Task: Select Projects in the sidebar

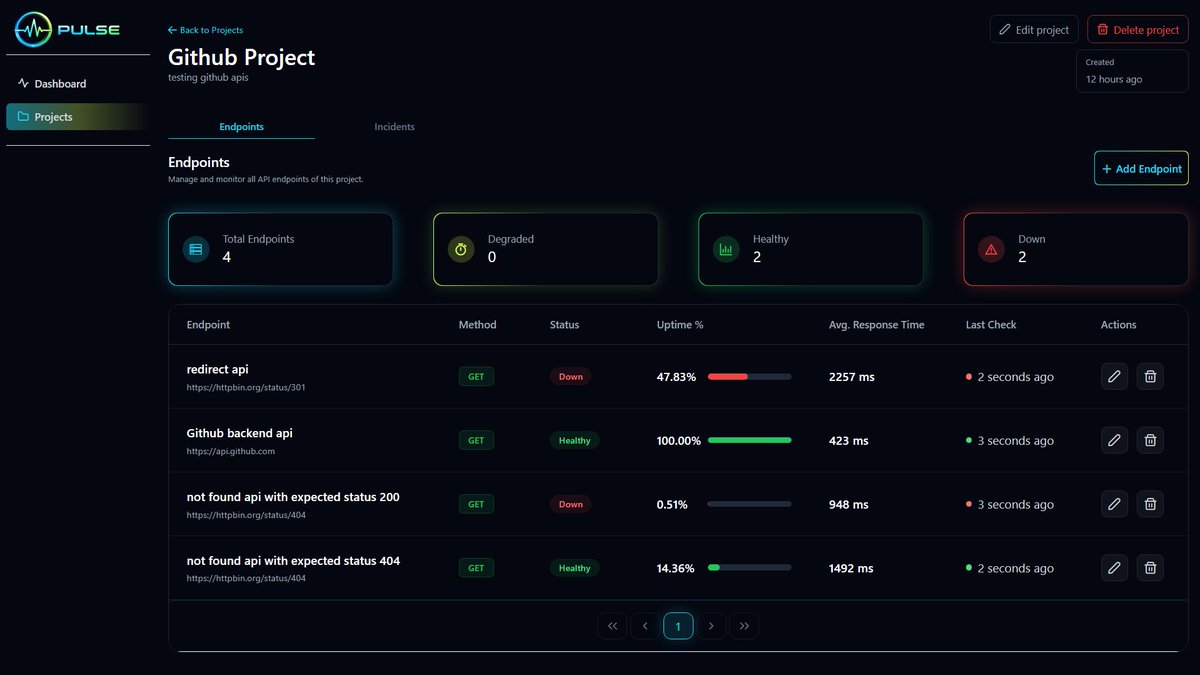Action: [78, 117]
